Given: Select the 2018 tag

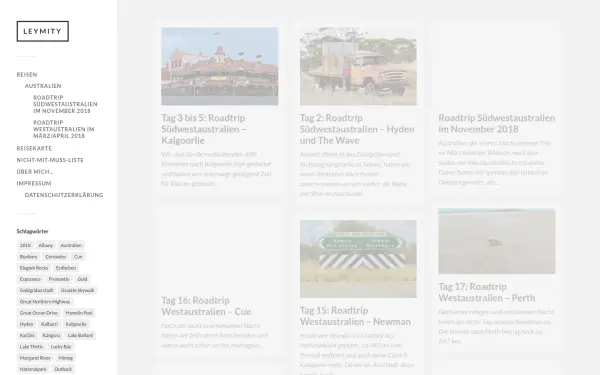Looking at the screenshot, I should pos(25,245).
